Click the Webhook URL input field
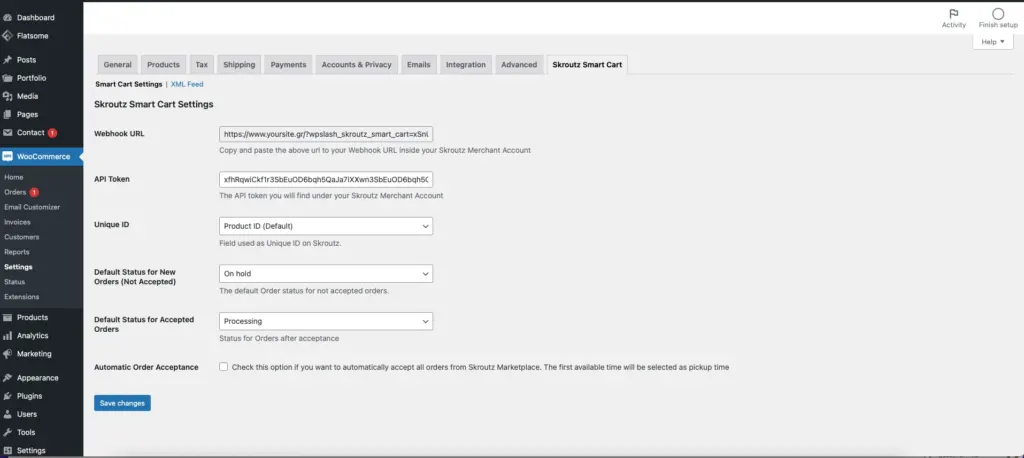 [x=326, y=134]
